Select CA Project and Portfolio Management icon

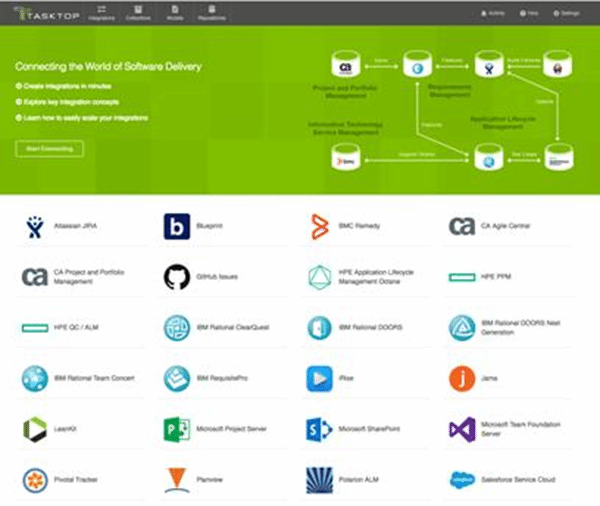(x=35, y=277)
